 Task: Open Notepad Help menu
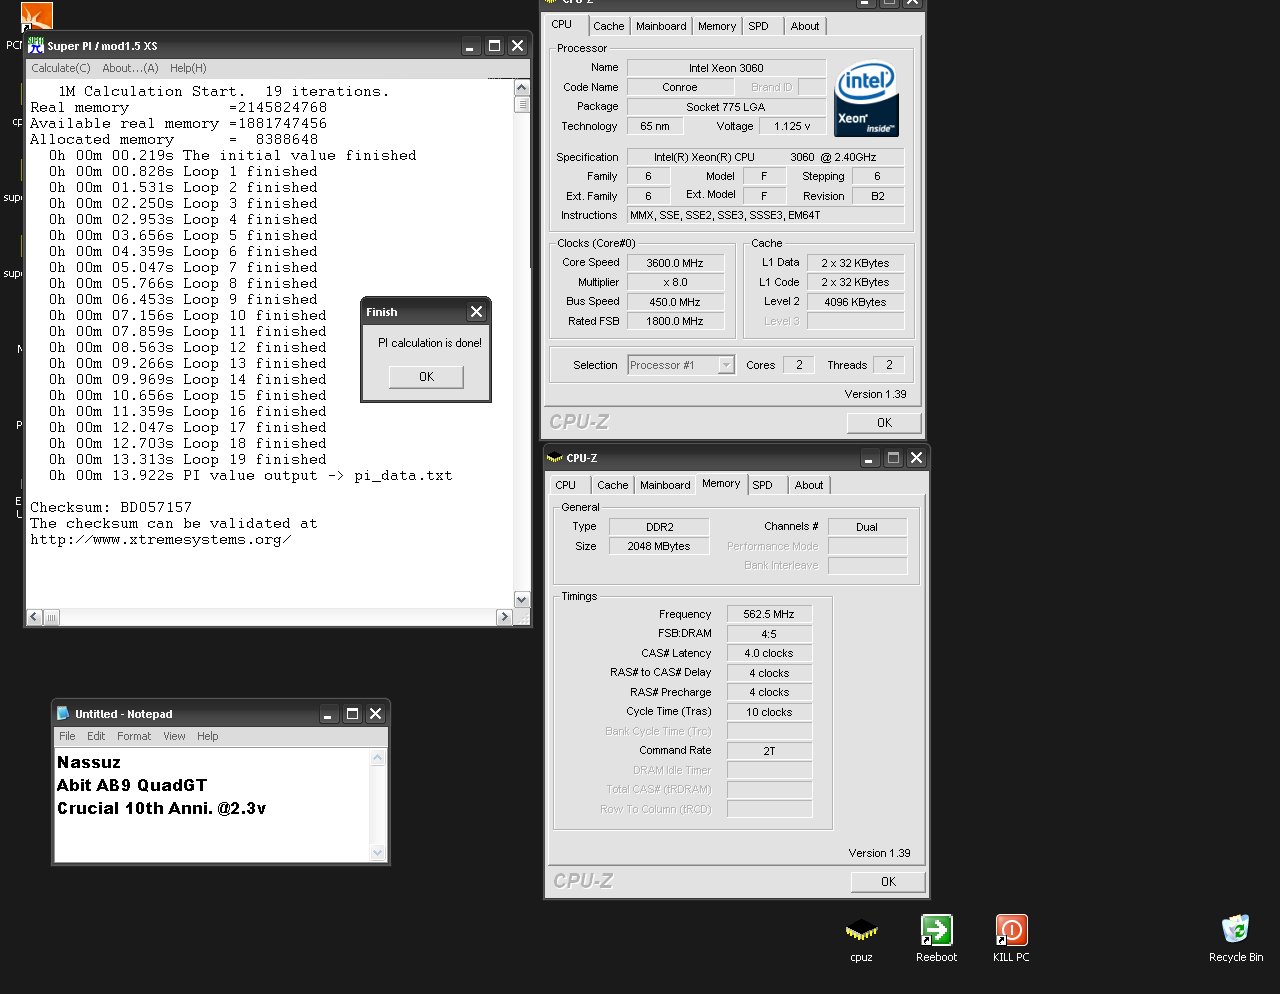pyautogui.click(x=207, y=736)
